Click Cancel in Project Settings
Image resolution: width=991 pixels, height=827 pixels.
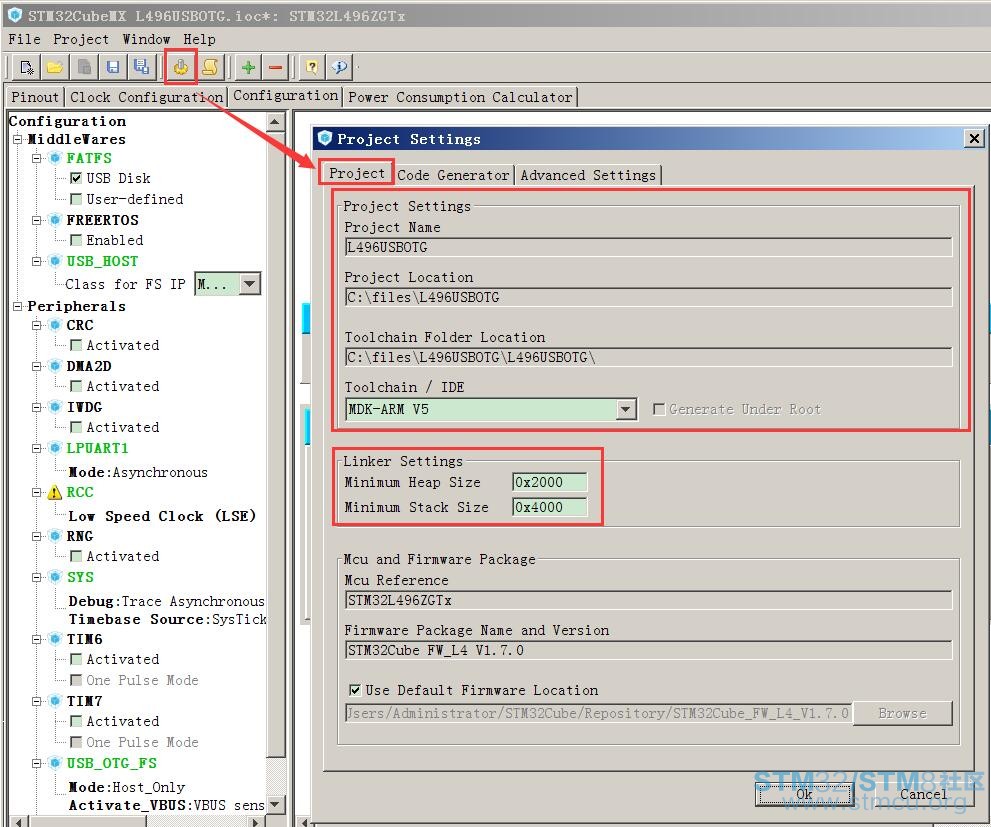click(923, 794)
